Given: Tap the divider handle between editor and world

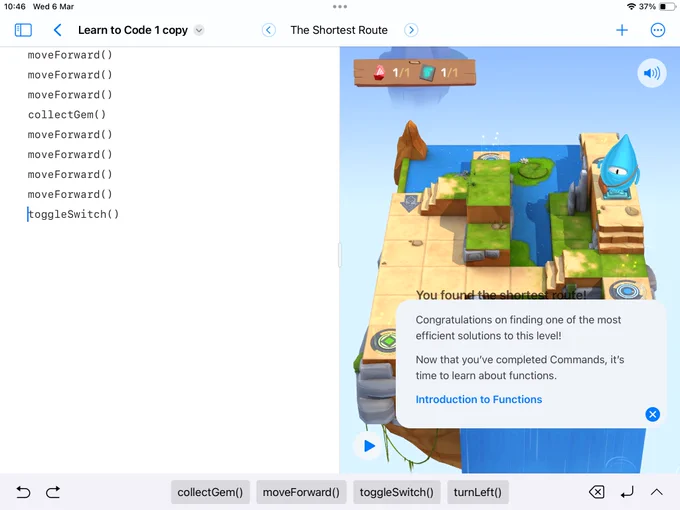Looking at the screenshot, I should point(340,255).
